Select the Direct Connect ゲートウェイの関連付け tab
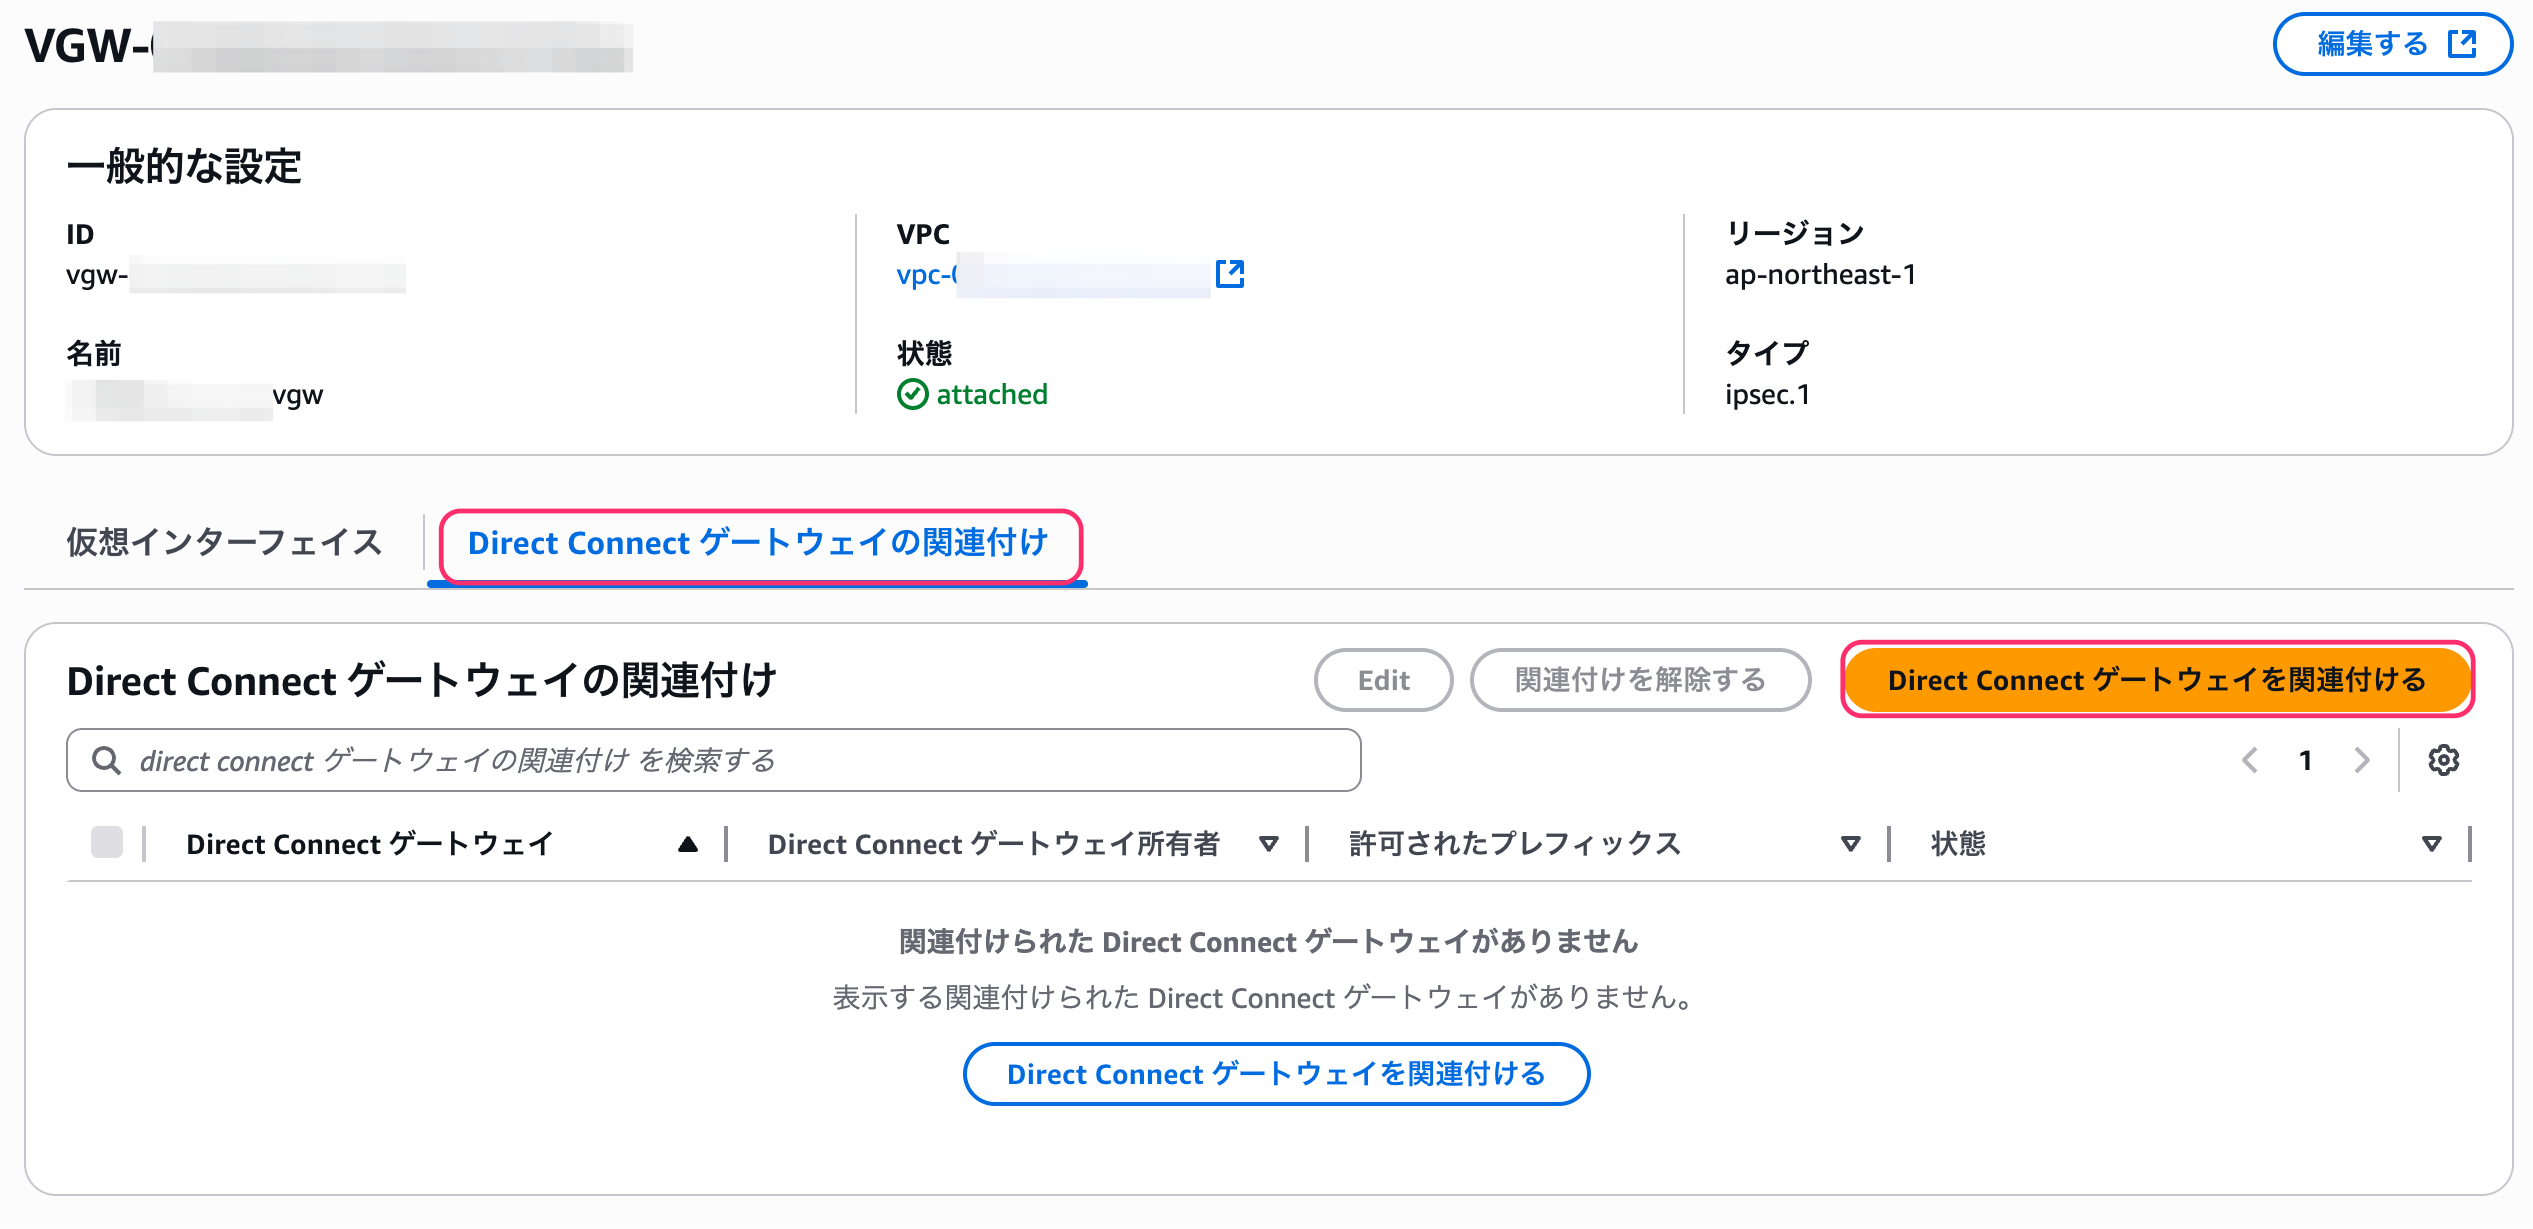 pos(758,543)
